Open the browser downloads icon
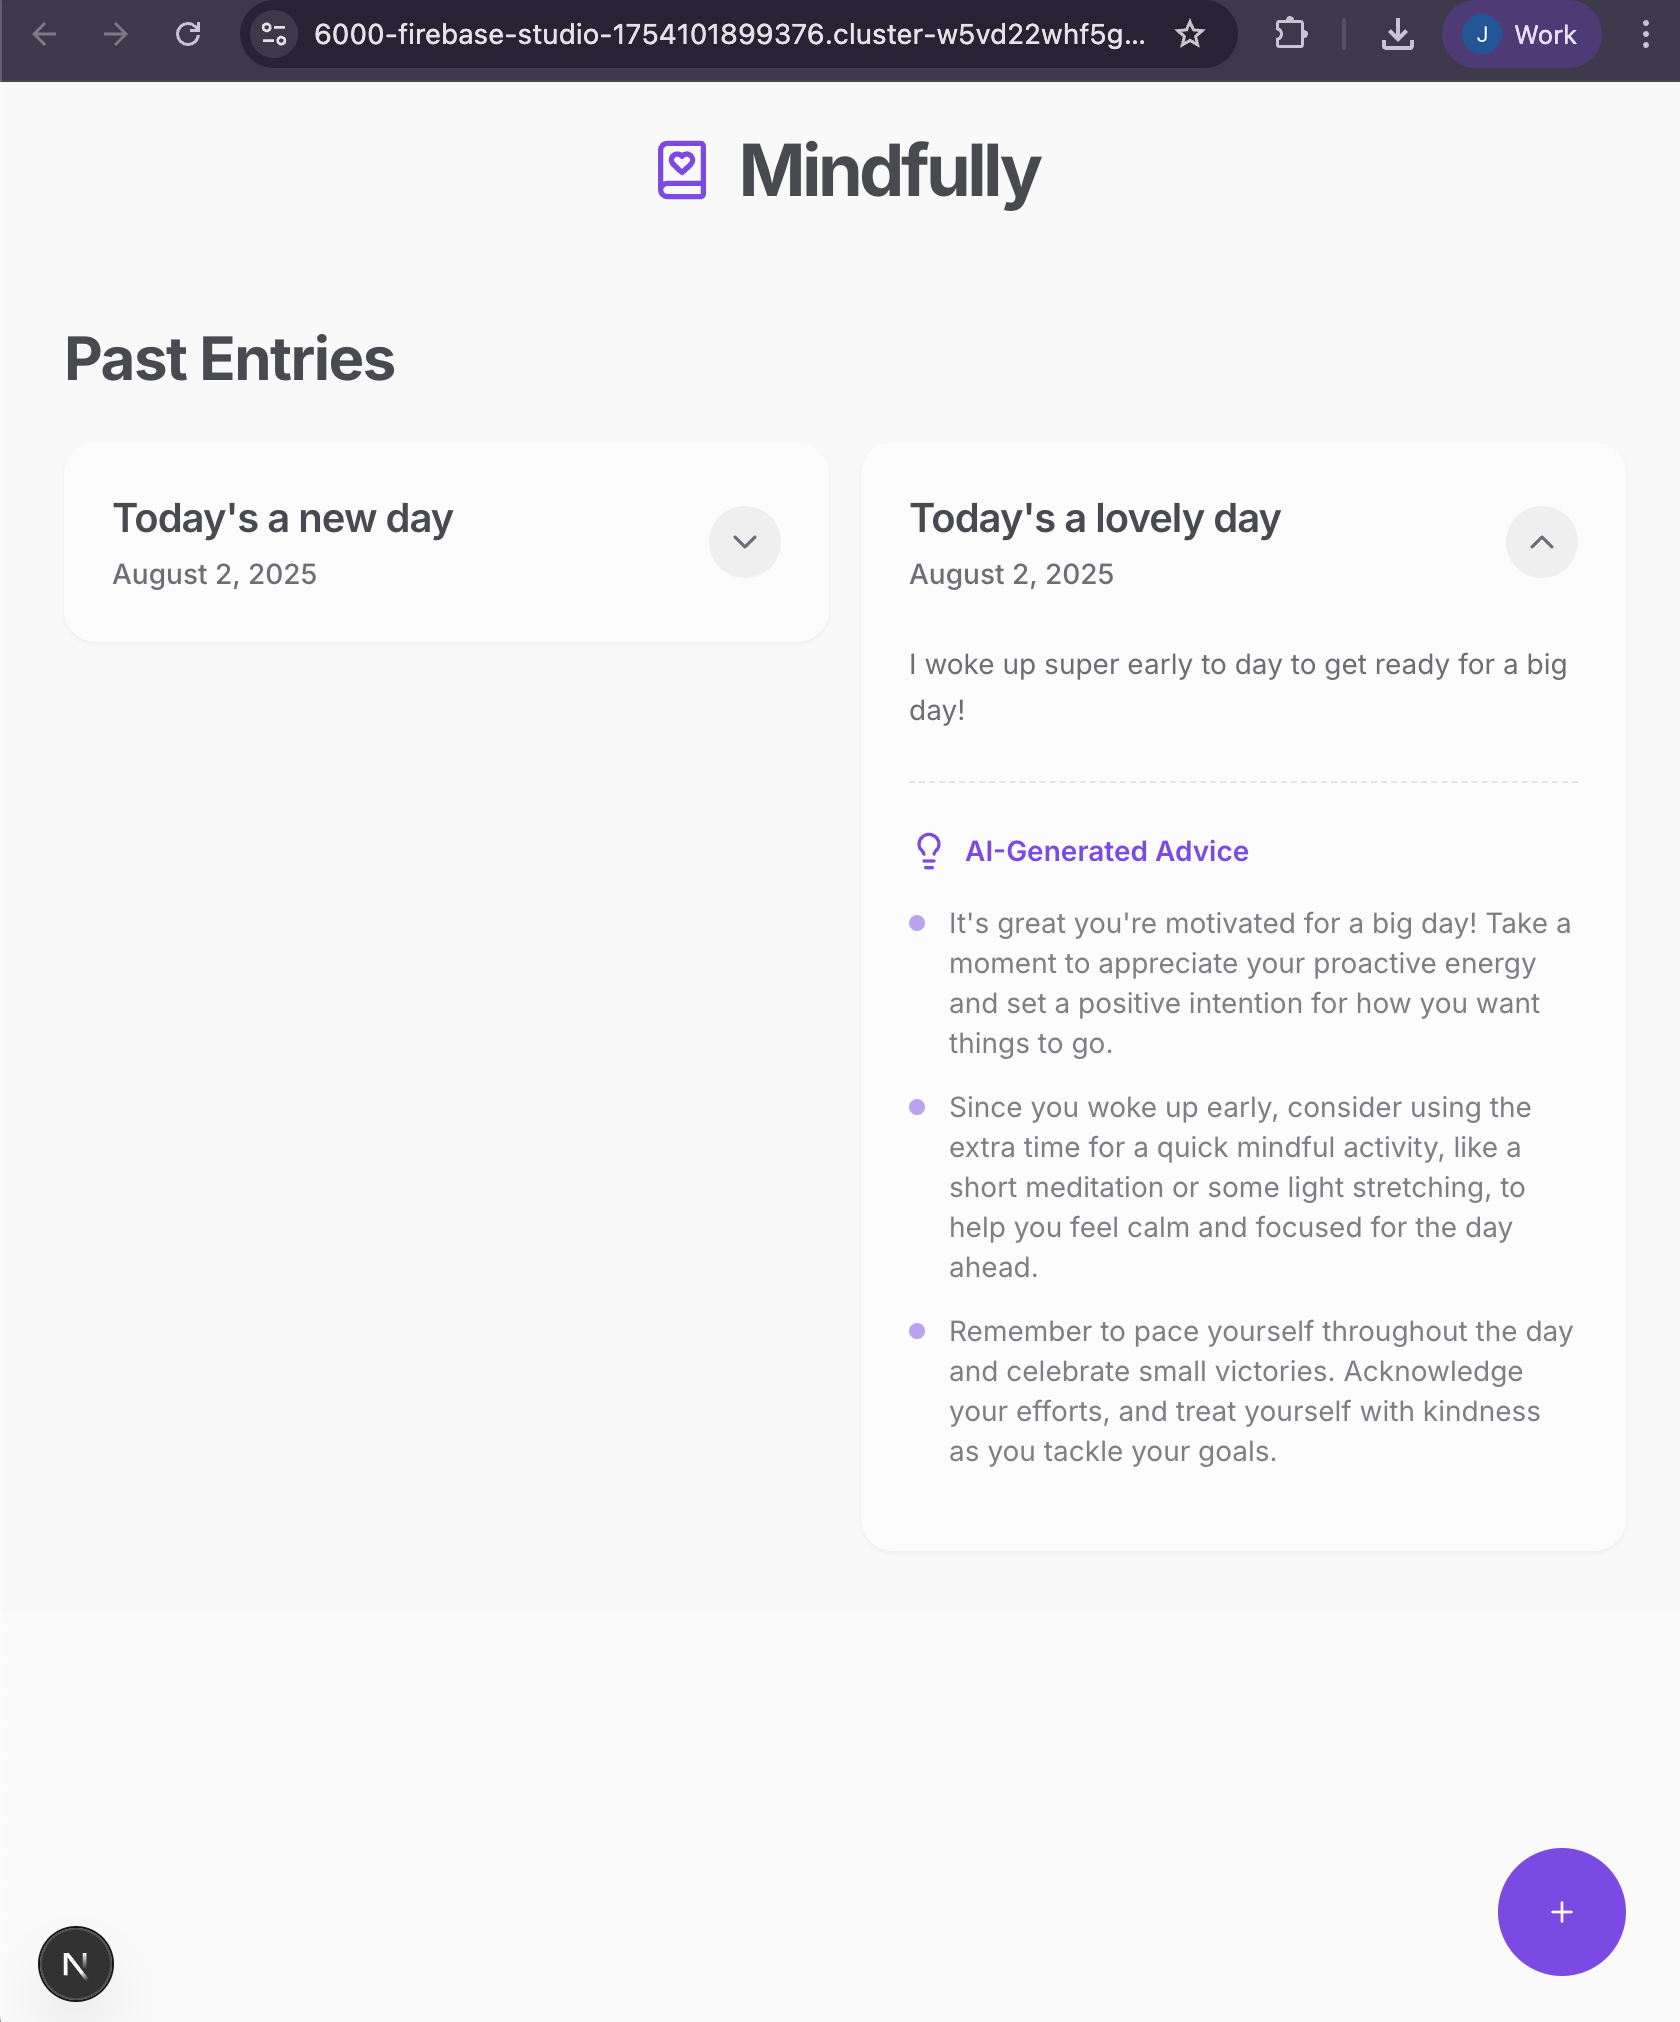 point(1397,35)
